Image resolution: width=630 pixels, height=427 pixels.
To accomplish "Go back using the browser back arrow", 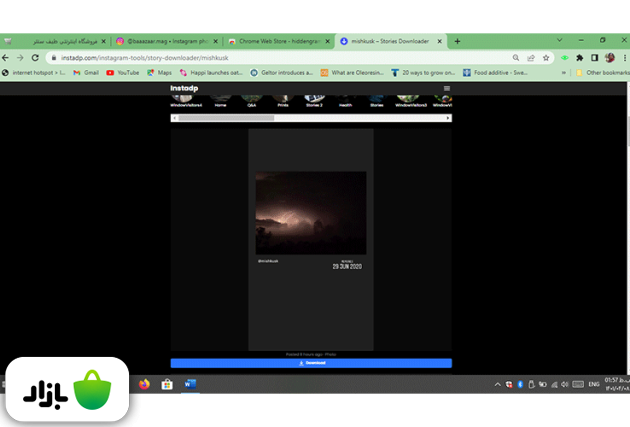I will point(7,58).
